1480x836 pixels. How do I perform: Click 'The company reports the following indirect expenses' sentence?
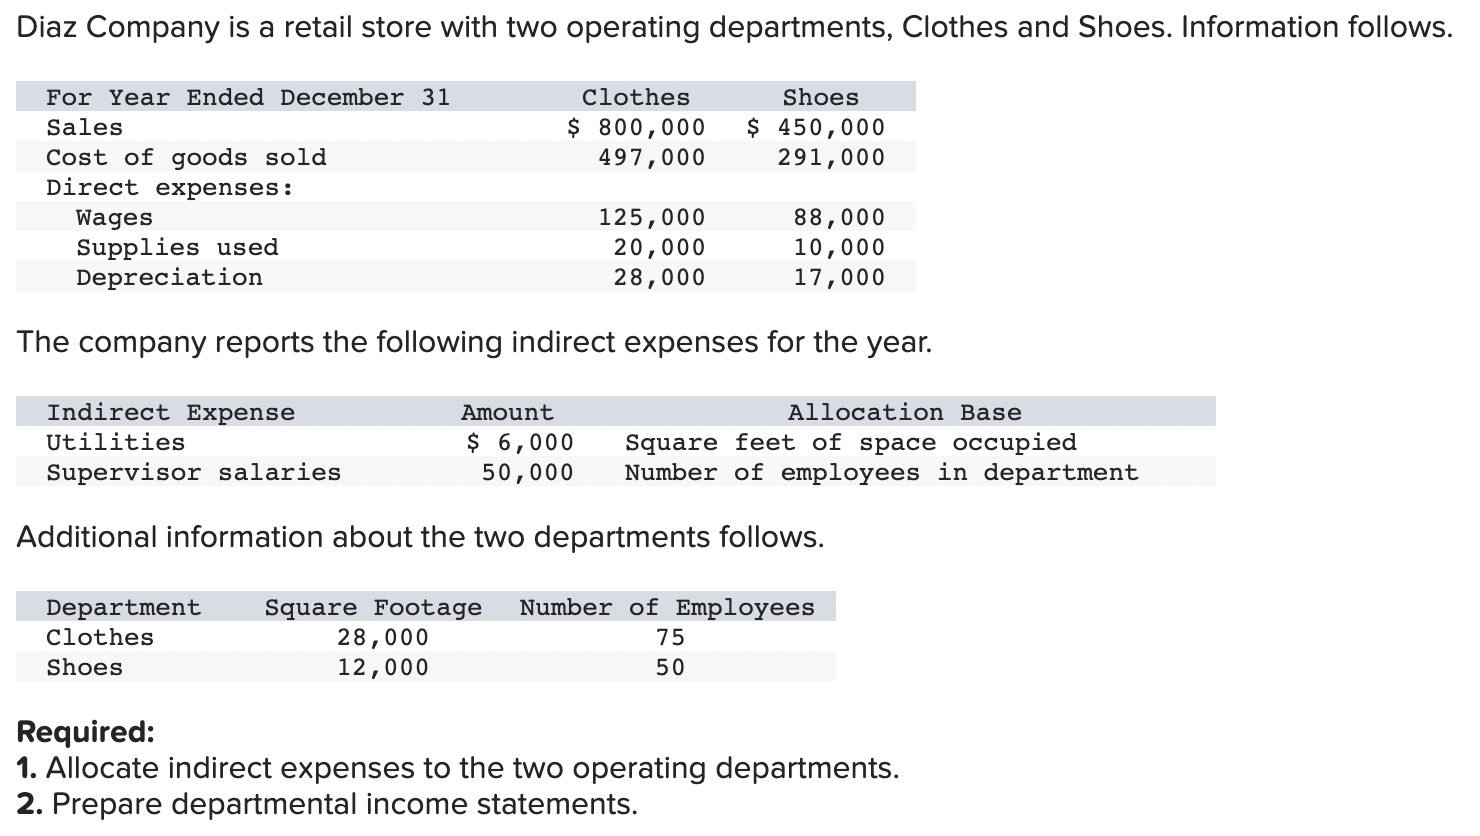click(474, 342)
